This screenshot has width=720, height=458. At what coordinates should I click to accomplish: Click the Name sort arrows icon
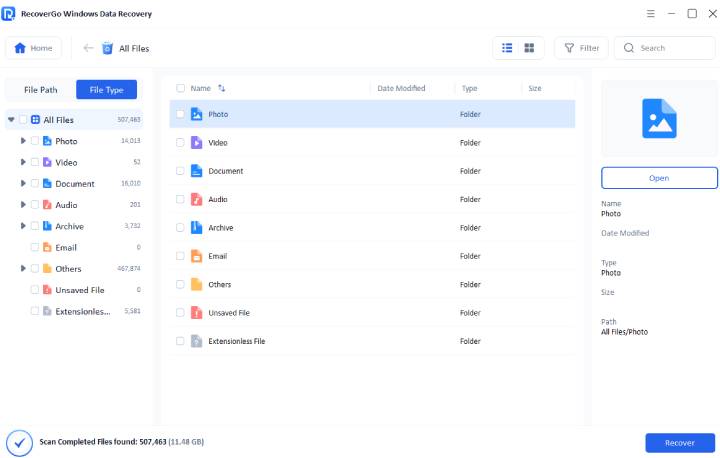click(221, 88)
